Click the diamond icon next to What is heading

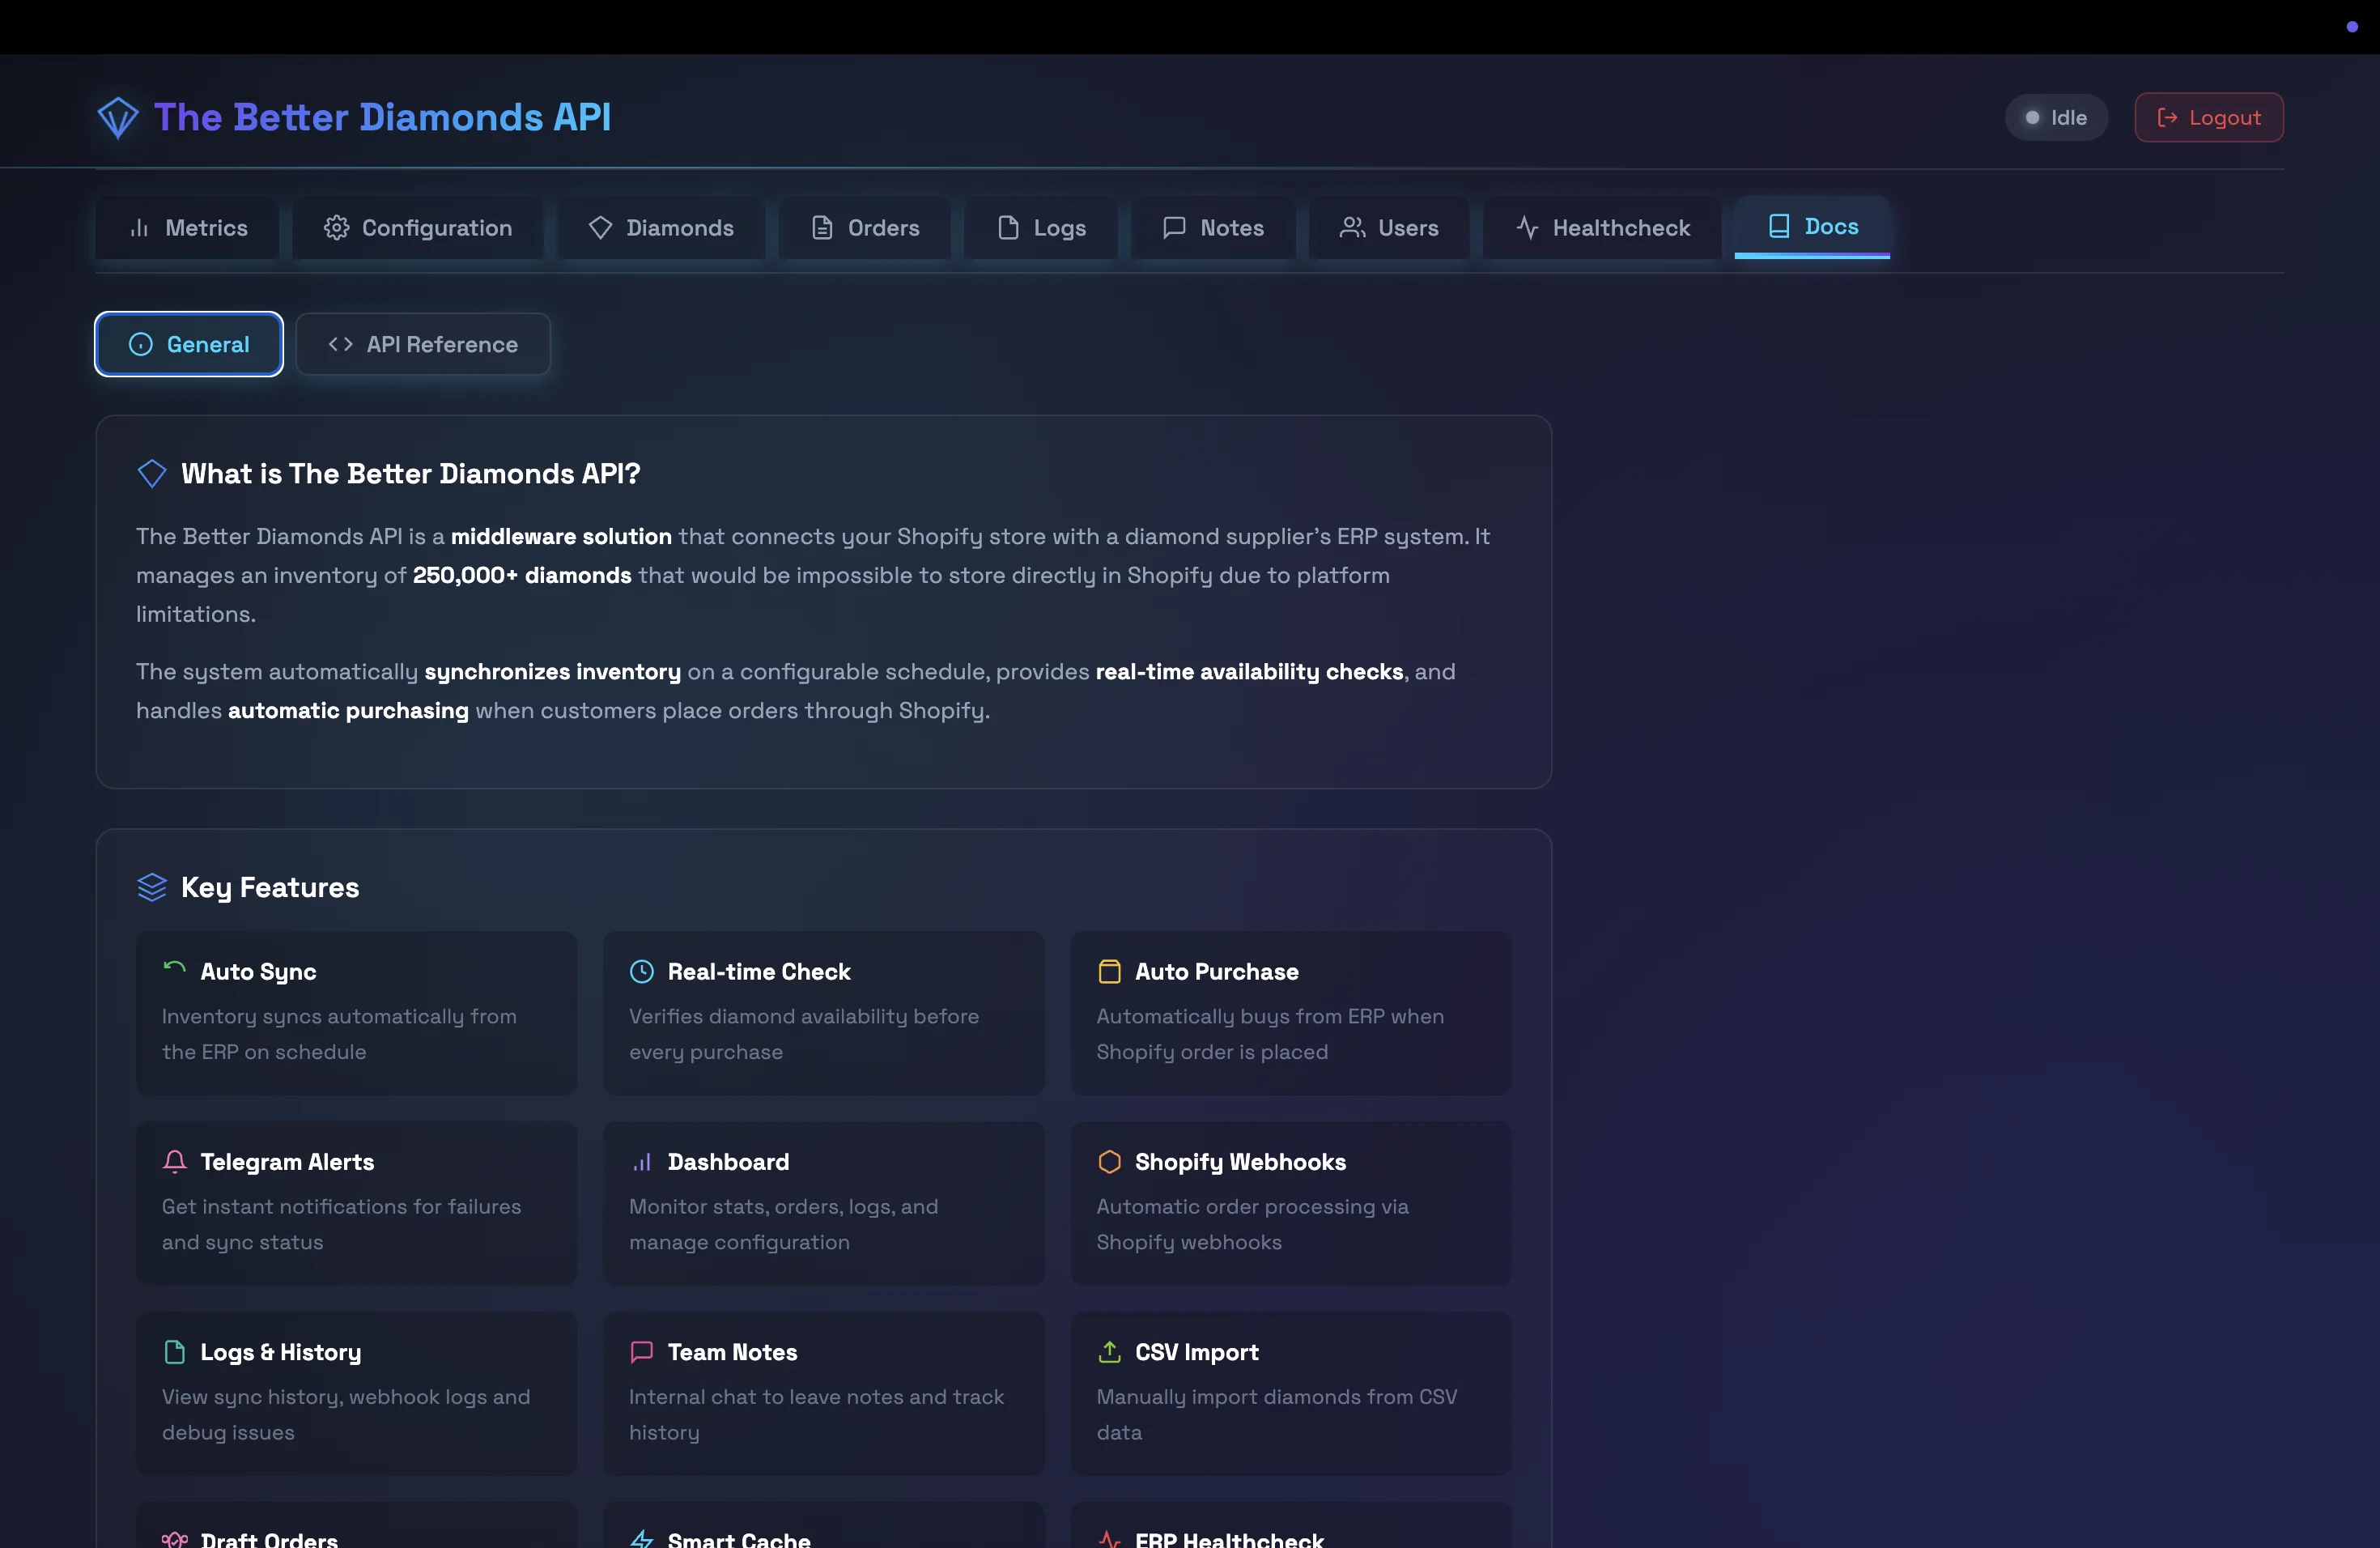coord(152,473)
